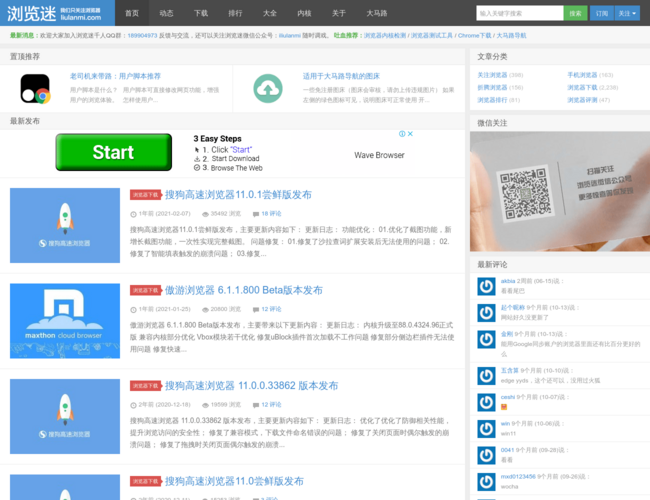650x500 pixels.
Task: Open 浏览器内核检测 link
Action: point(385,36)
